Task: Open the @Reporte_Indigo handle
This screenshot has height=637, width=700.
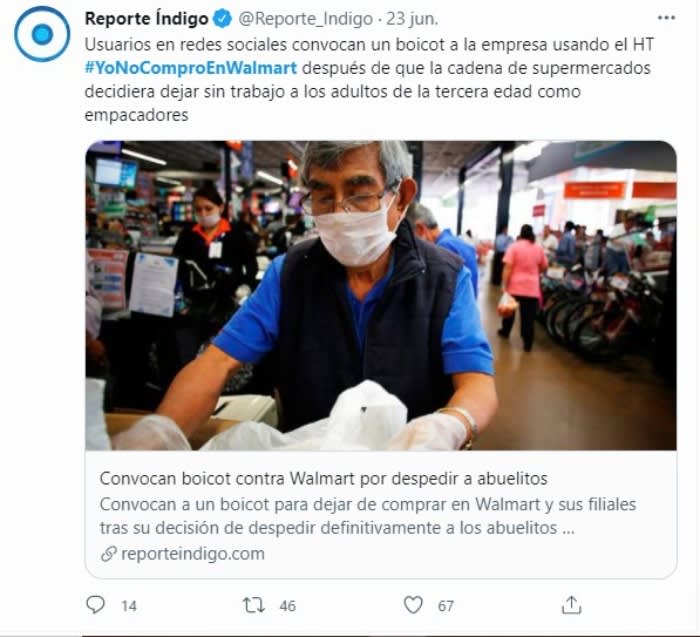Action: pos(305,19)
